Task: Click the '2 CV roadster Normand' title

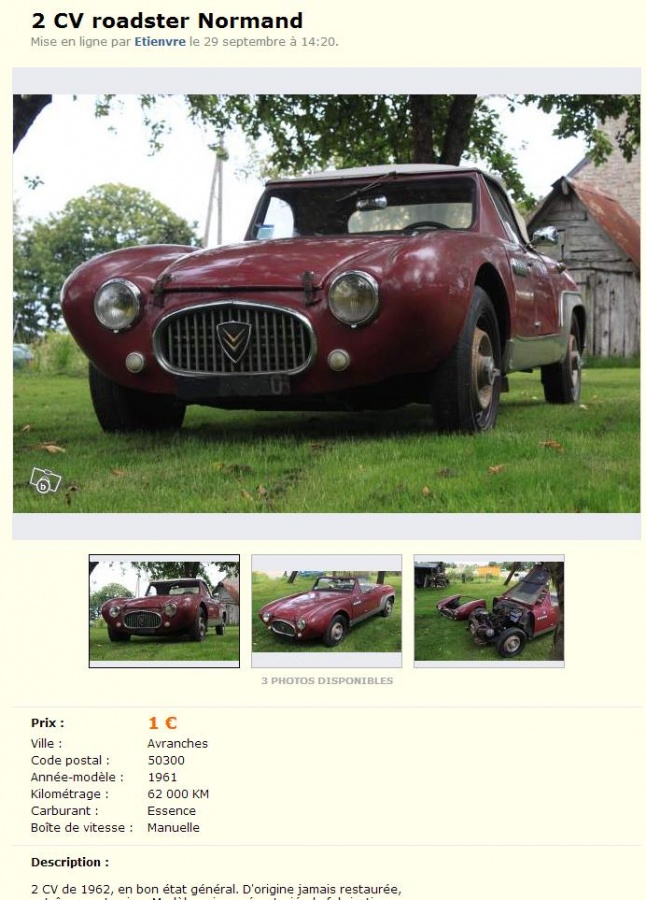Action: (x=167, y=21)
